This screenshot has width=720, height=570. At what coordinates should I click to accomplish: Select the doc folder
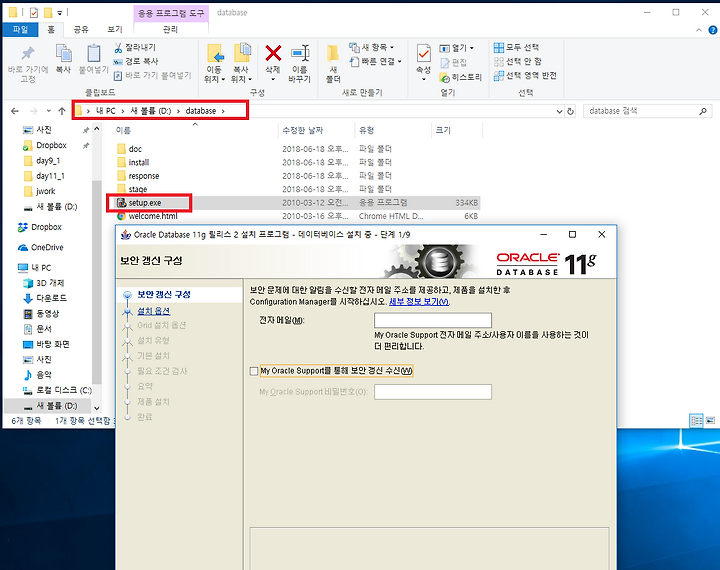(x=135, y=149)
